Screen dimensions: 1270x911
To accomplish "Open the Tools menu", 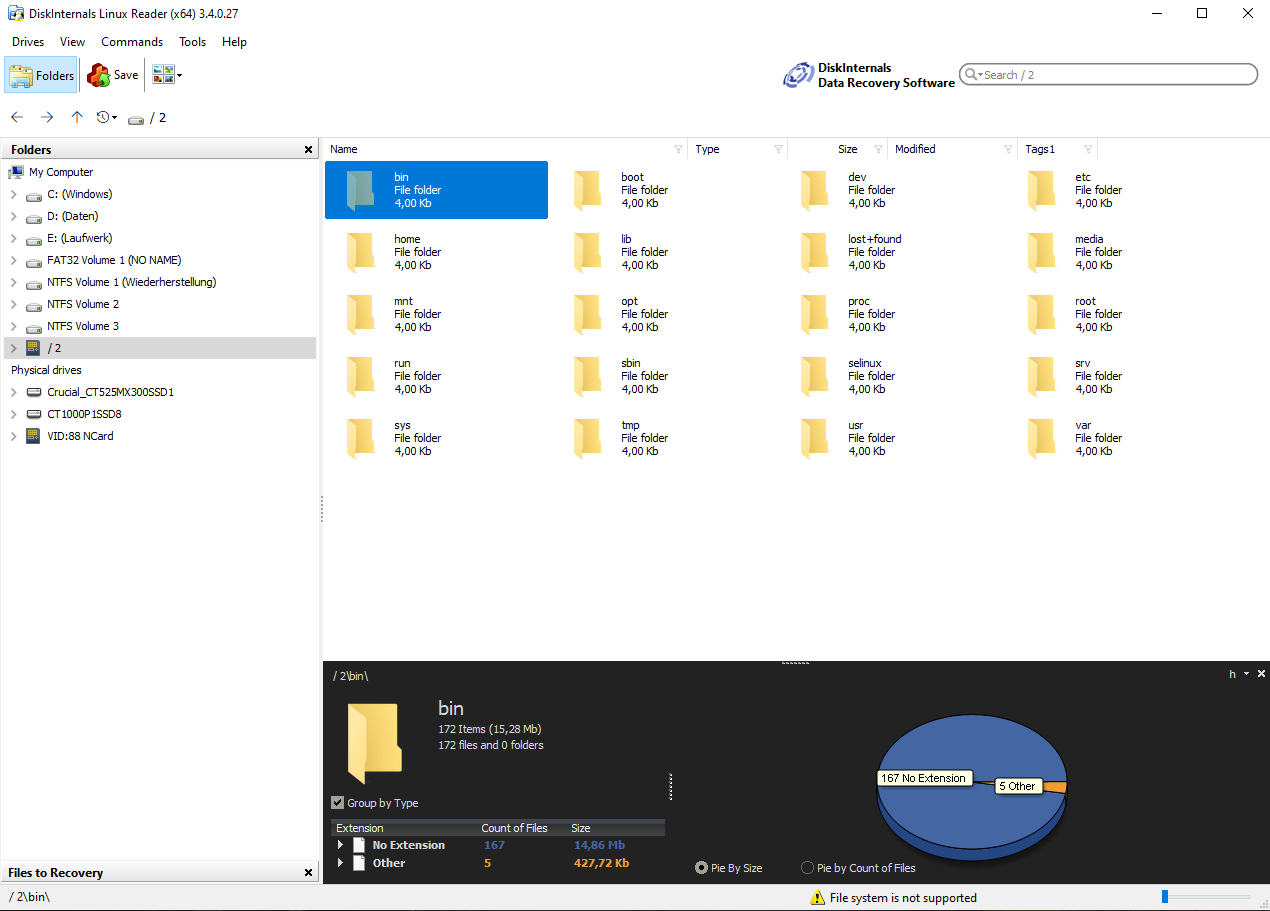I will point(192,42).
